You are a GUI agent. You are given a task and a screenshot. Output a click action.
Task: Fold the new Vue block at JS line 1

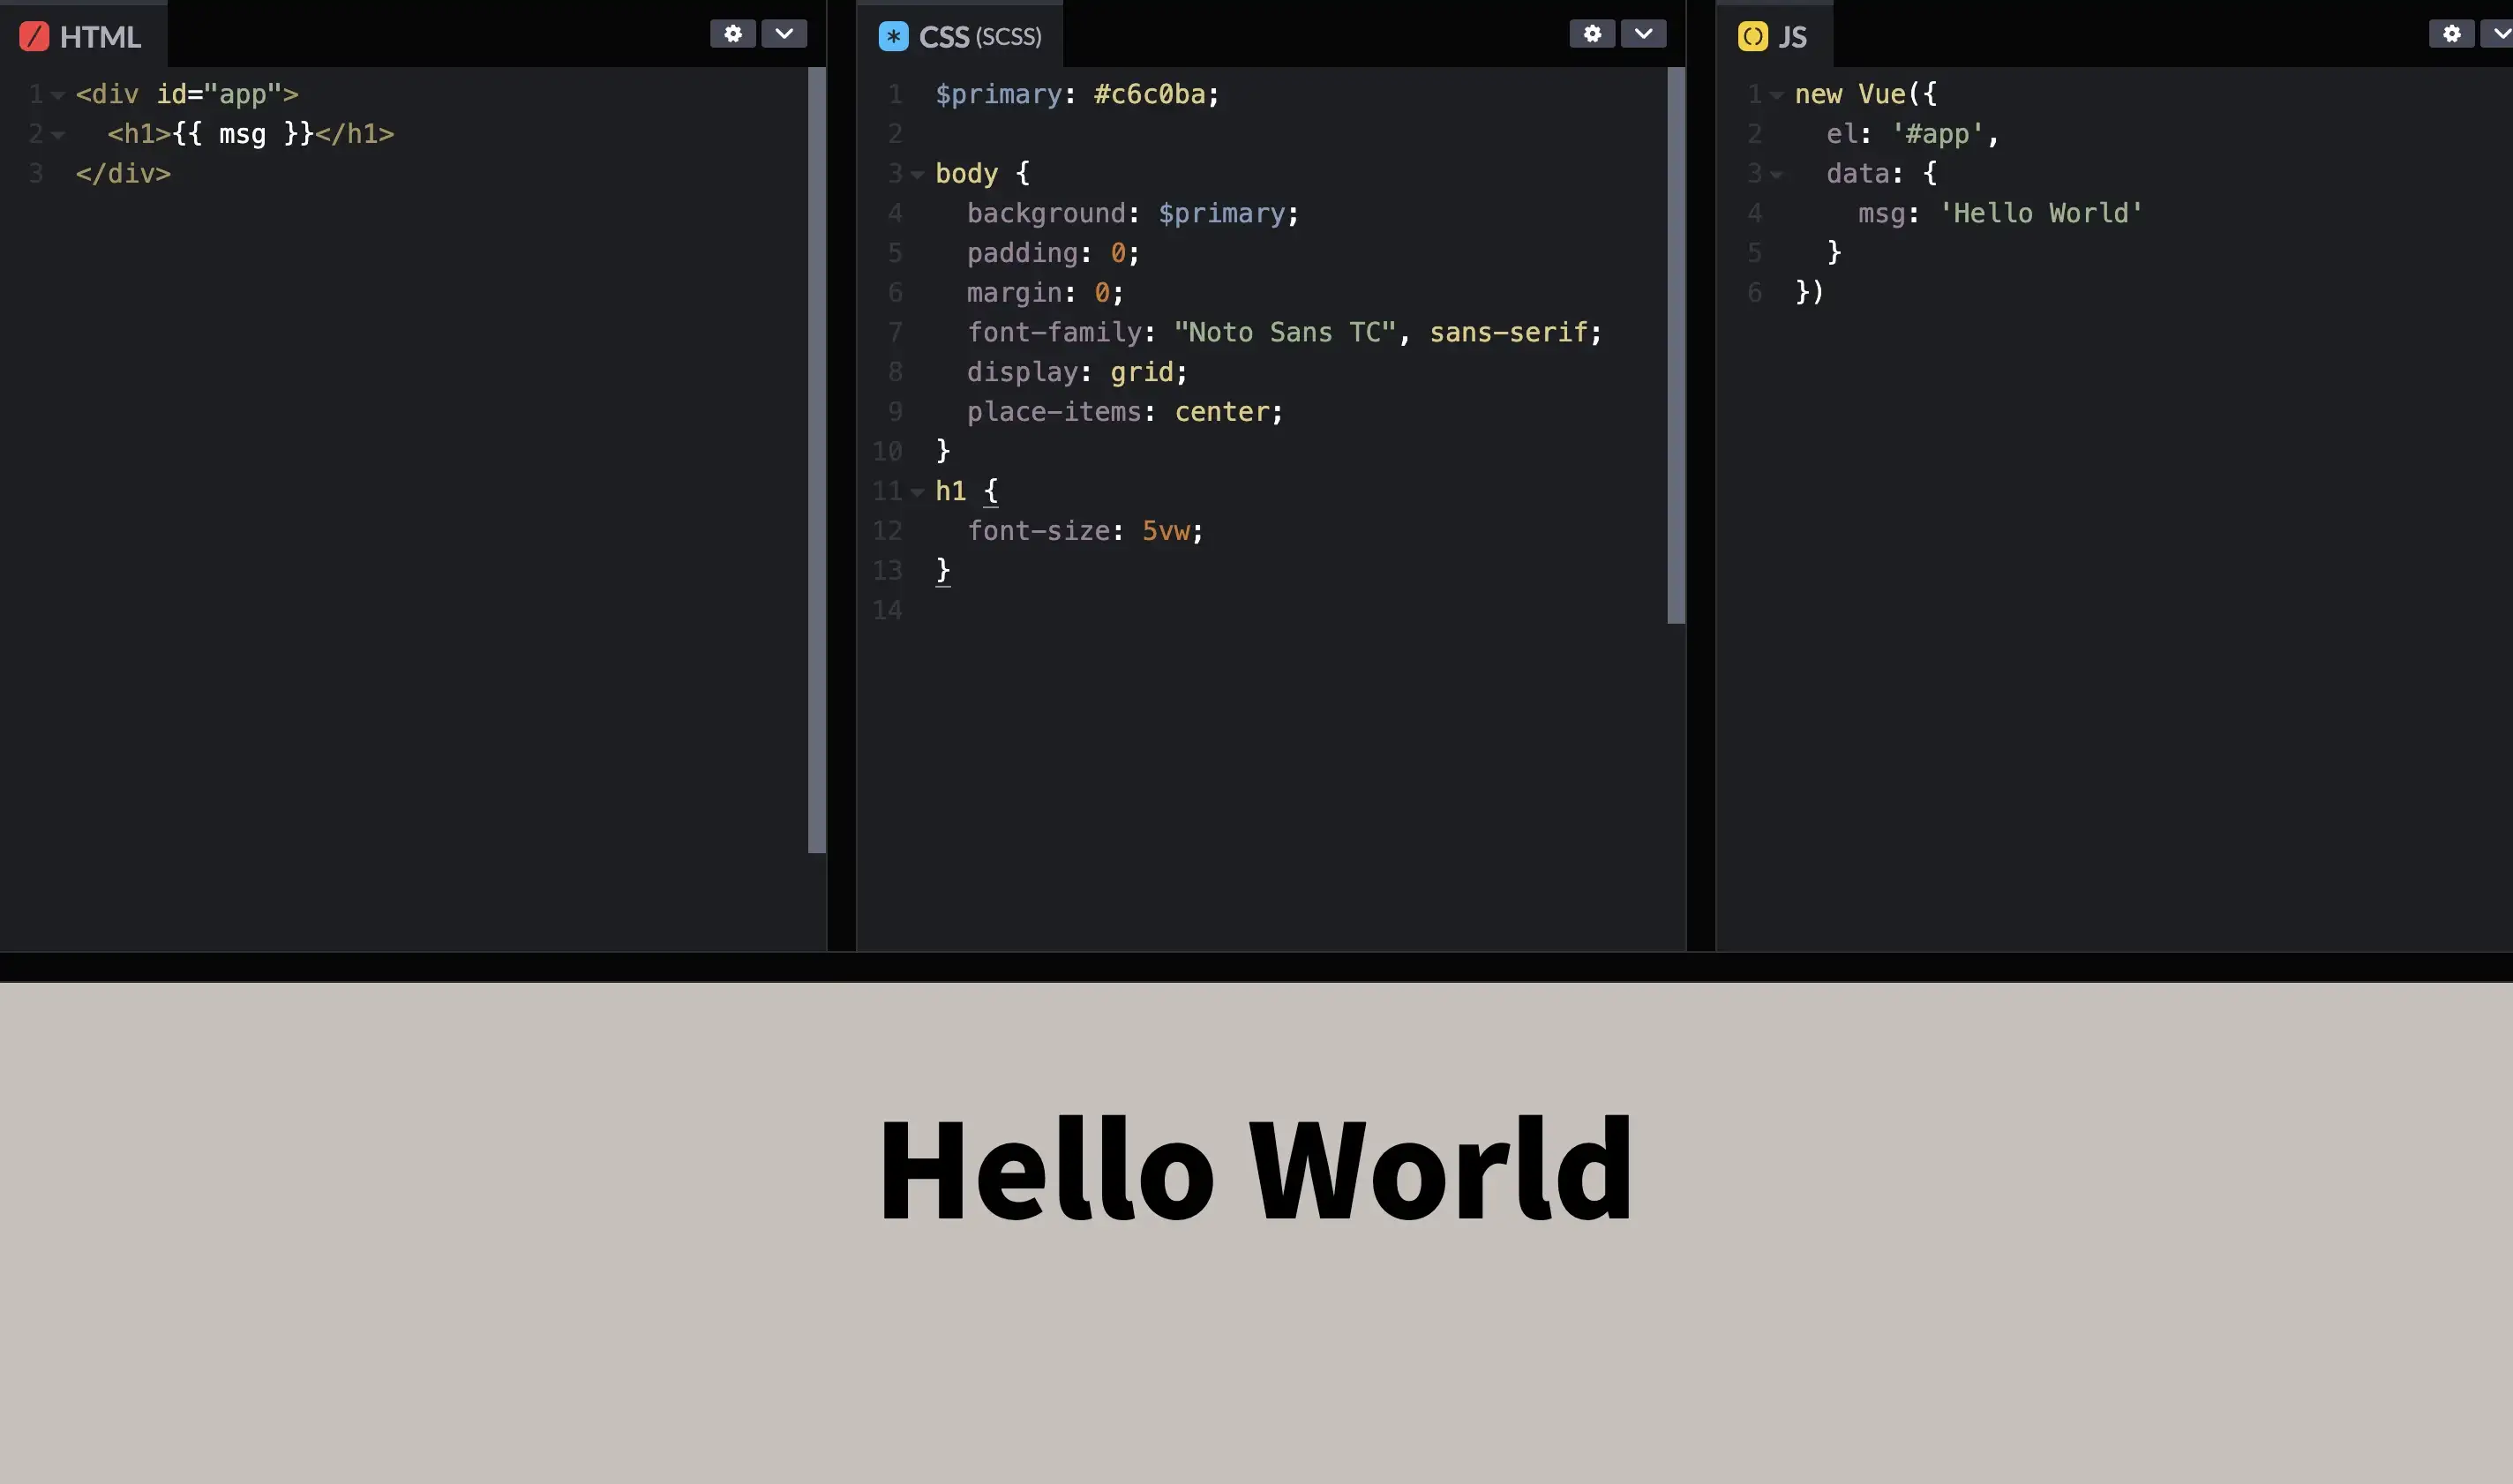click(x=1776, y=95)
